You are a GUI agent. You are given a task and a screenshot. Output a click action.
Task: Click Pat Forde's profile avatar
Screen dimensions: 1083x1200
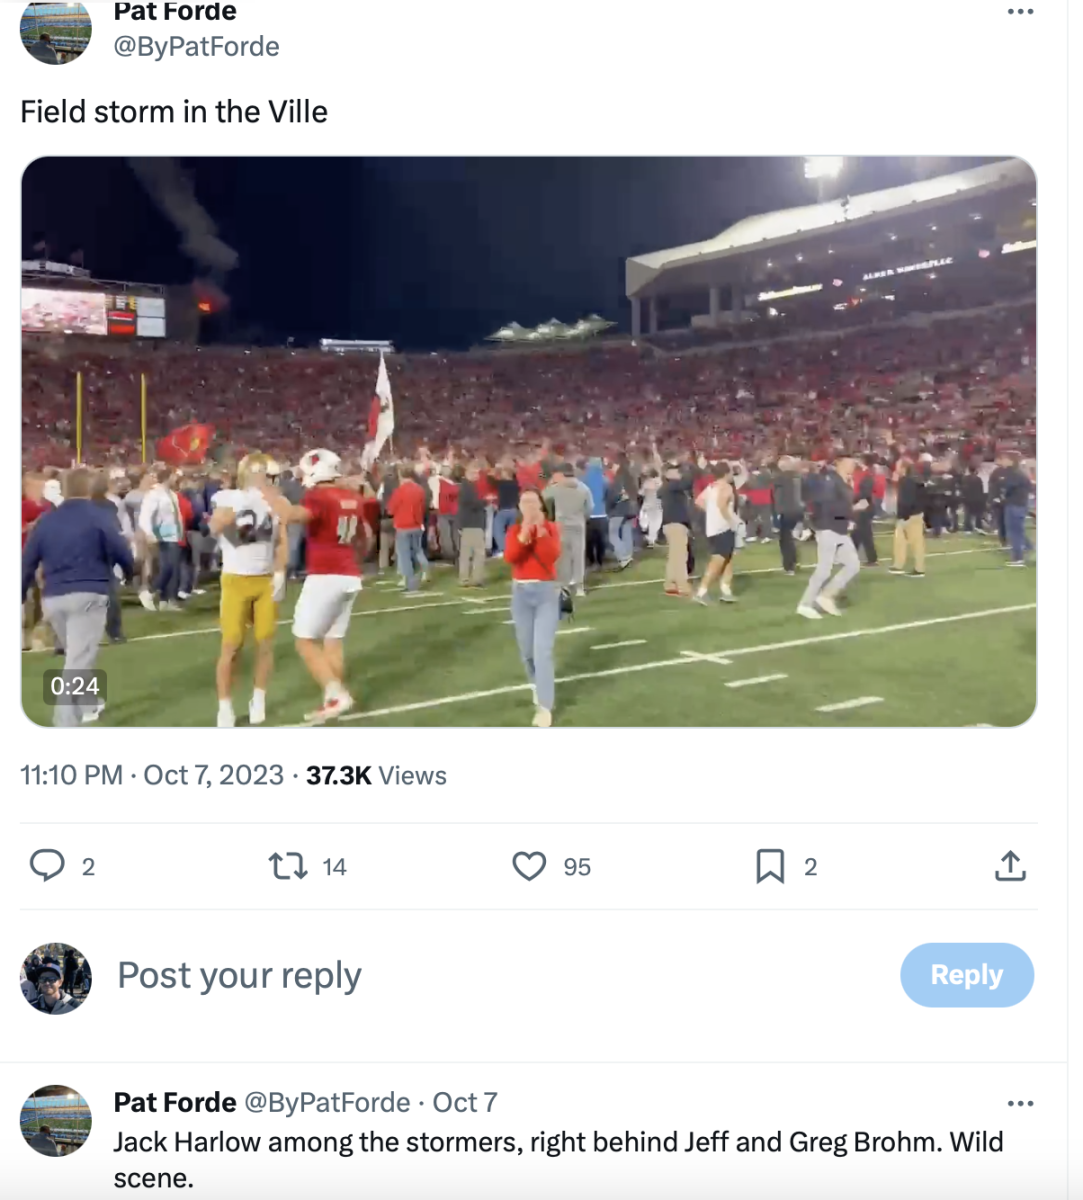[x=55, y=30]
